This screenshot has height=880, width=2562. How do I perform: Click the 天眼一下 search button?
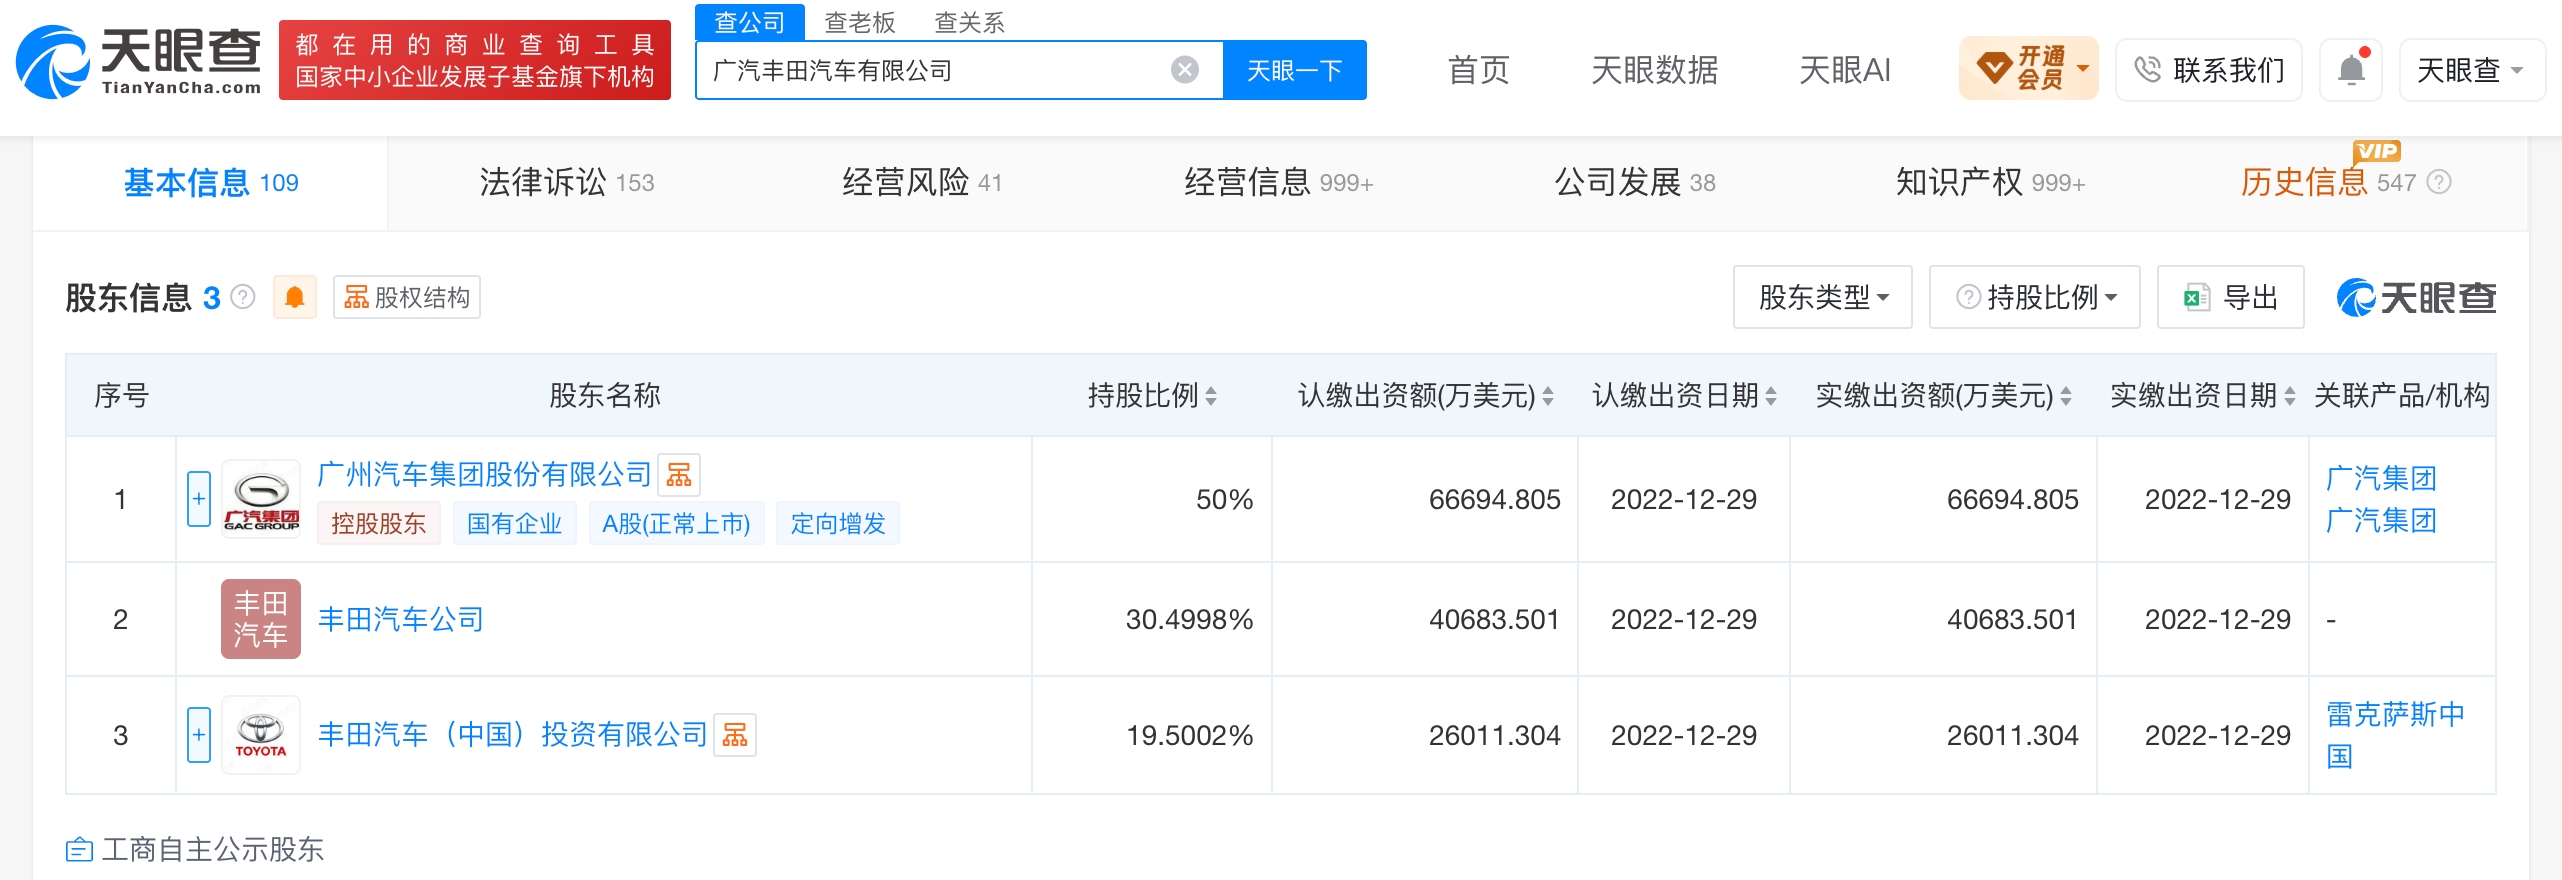[x=1294, y=70]
